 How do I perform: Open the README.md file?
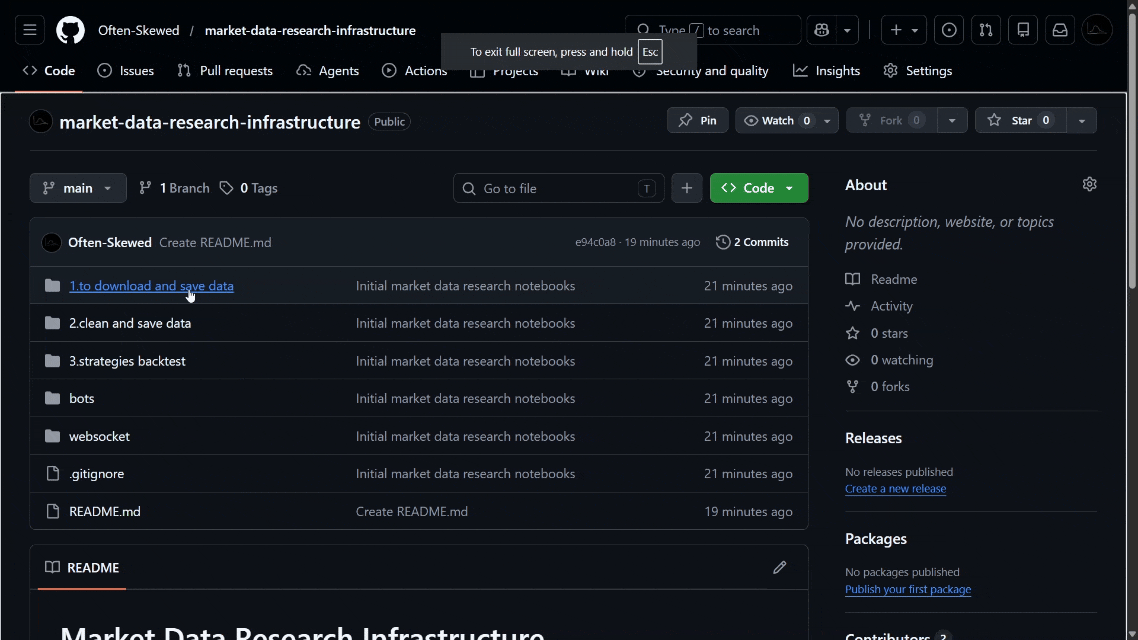point(105,511)
